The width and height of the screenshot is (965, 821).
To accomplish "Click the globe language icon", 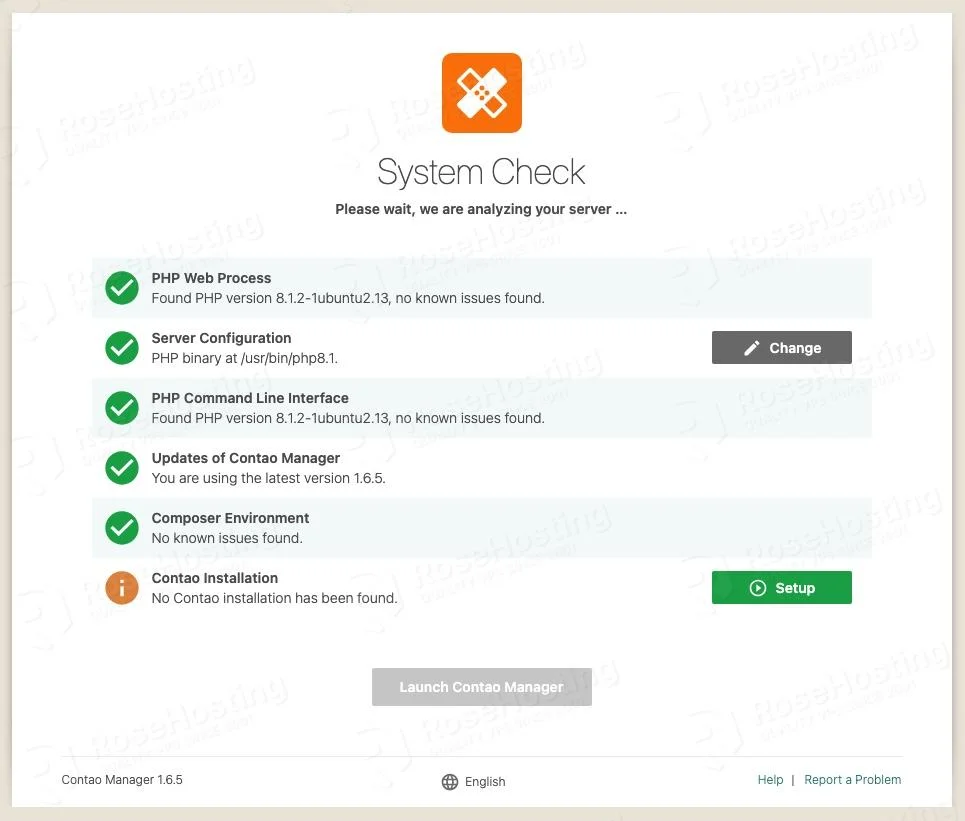I will [450, 782].
